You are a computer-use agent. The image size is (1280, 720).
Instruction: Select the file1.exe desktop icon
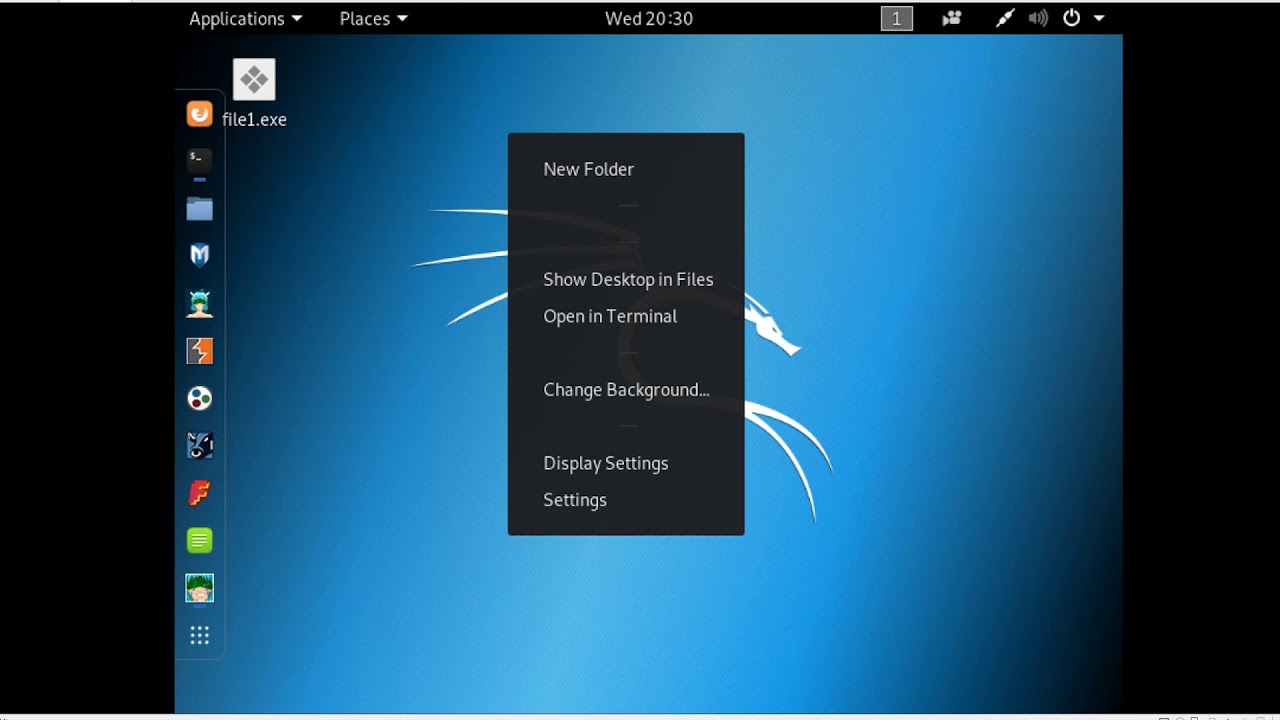tap(254, 94)
